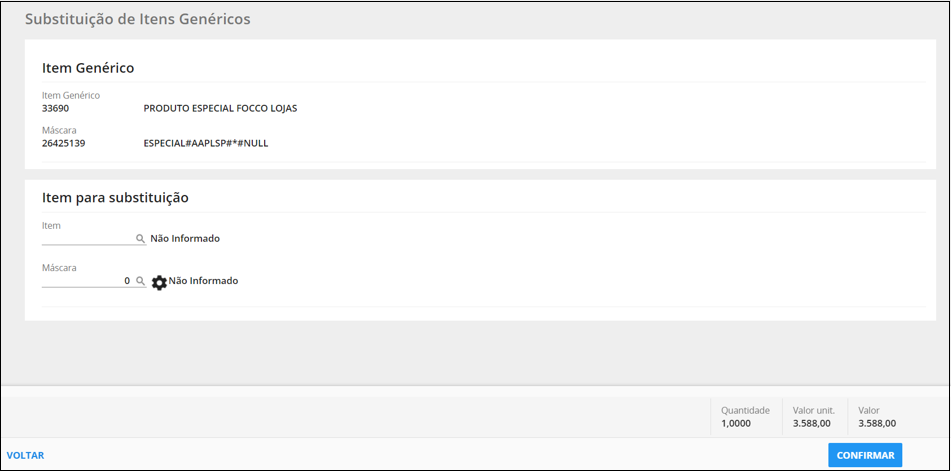This screenshot has width=951, height=472.
Task: Select the mask code 26425139
Action: pyautogui.click(x=63, y=144)
